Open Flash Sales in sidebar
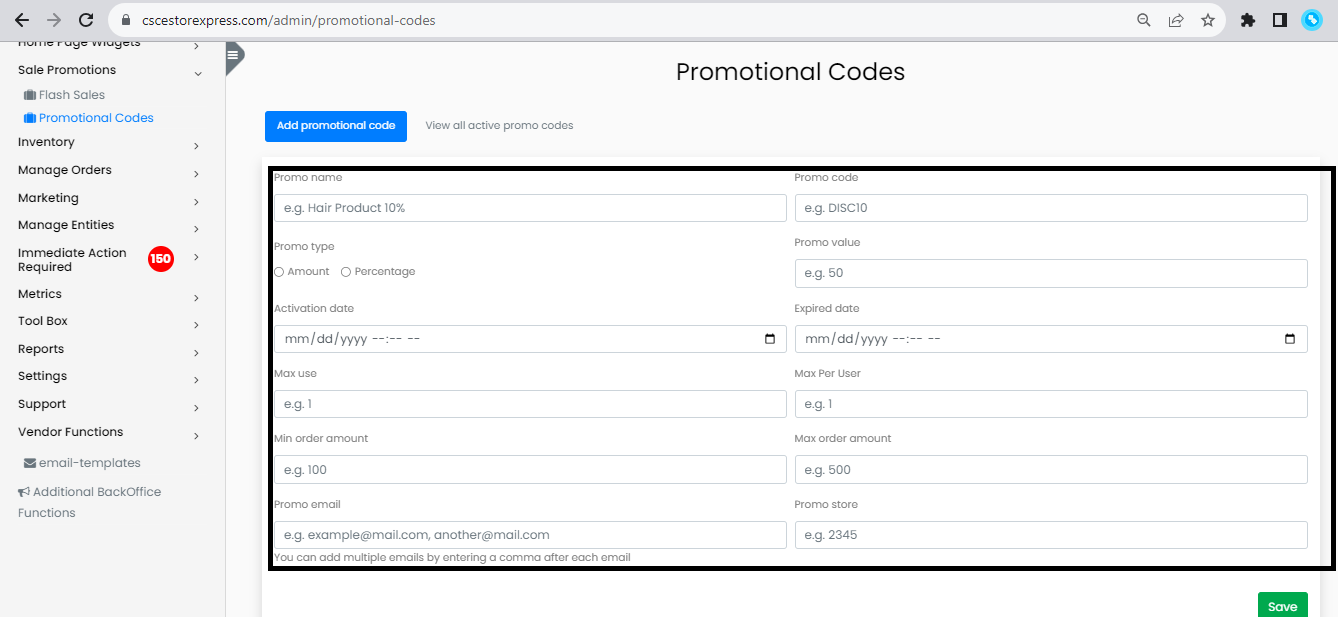 (x=71, y=95)
